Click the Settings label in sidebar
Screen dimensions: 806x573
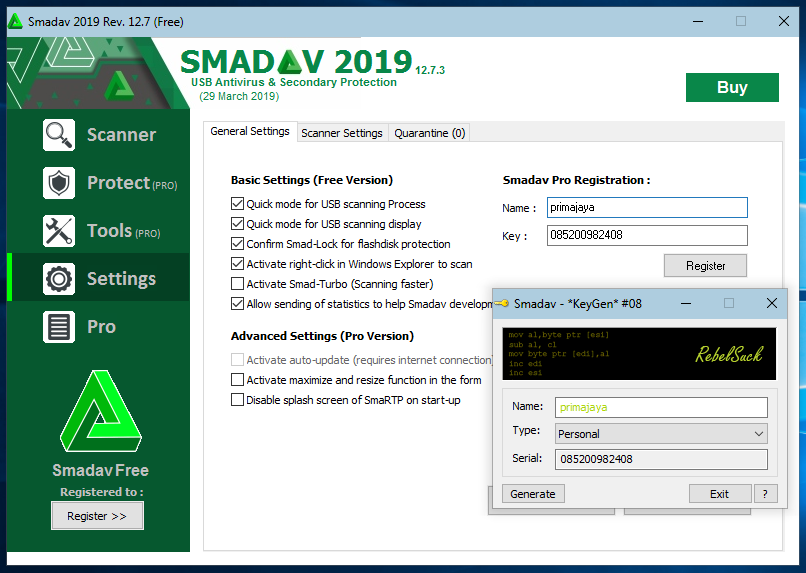(x=121, y=279)
